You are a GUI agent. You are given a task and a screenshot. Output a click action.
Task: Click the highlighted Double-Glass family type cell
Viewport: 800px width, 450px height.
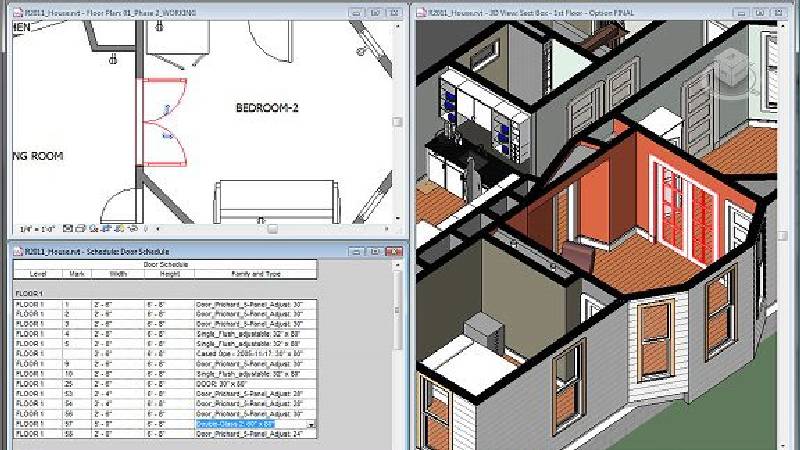tap(251, 424)
